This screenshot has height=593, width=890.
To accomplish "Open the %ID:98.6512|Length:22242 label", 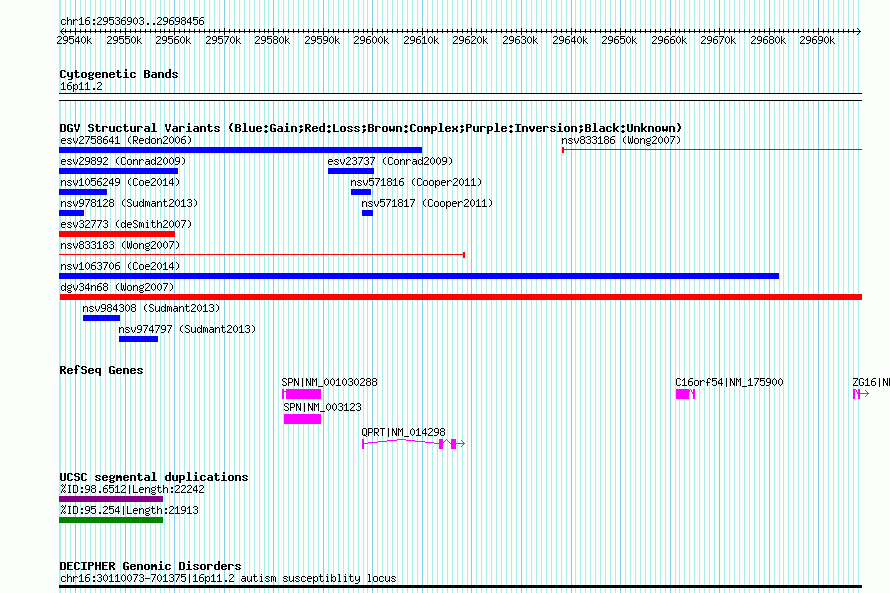I will [x=132, y=489].
